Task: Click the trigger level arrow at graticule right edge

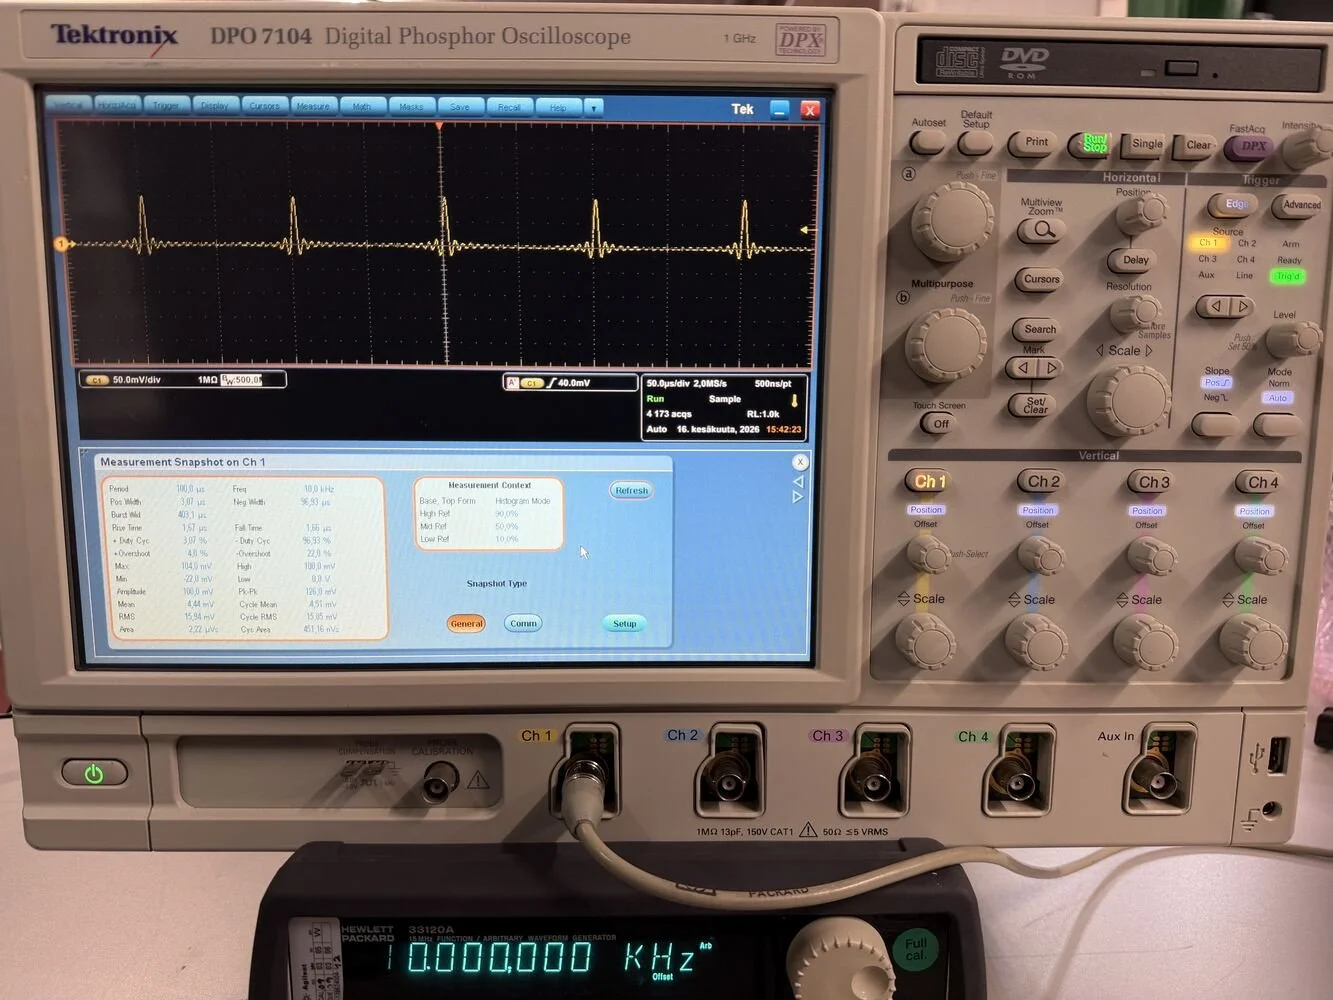Action: coord(804,231)
